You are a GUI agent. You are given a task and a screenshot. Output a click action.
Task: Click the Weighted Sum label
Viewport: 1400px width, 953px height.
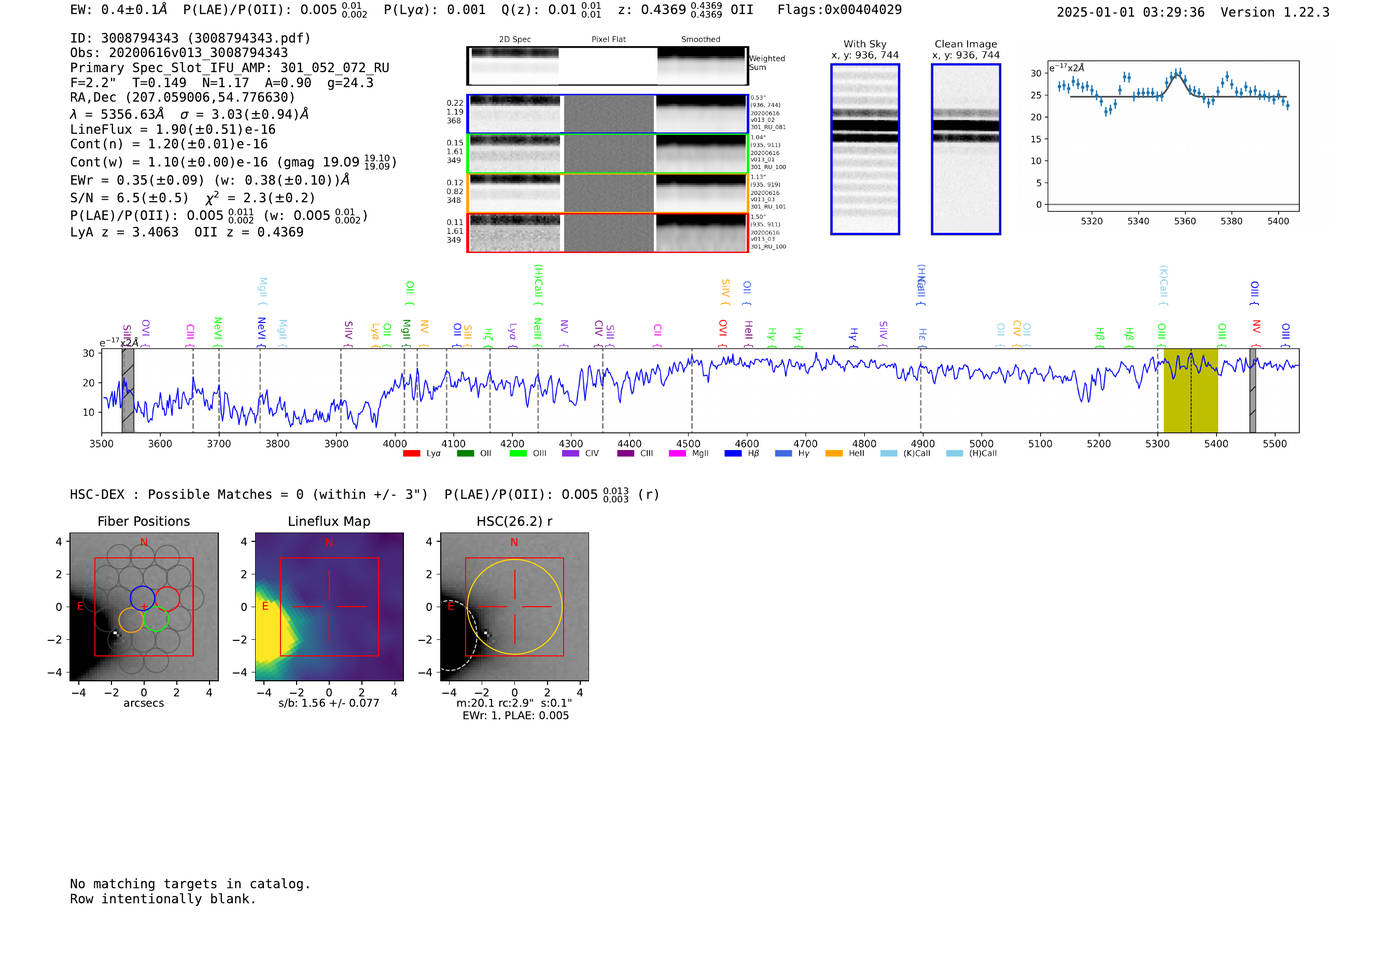(x=767, y=63)
